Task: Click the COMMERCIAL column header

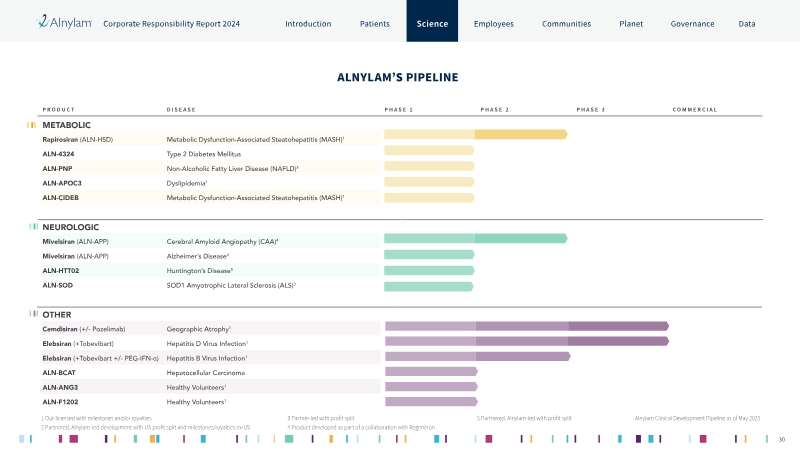Action: [x=694, y=110]
